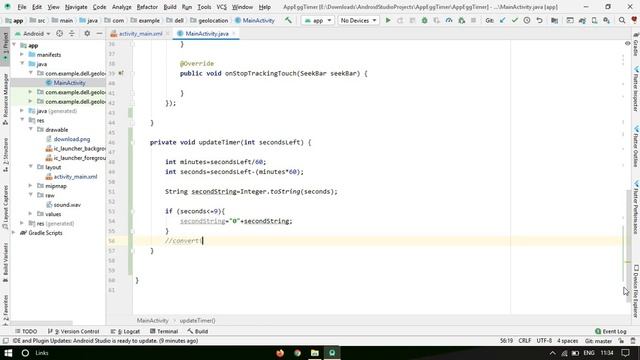Open the Profiler gauge icon in toolbar
The height and width of the screenshot is (360, 640).
click(x=449, y=20)
